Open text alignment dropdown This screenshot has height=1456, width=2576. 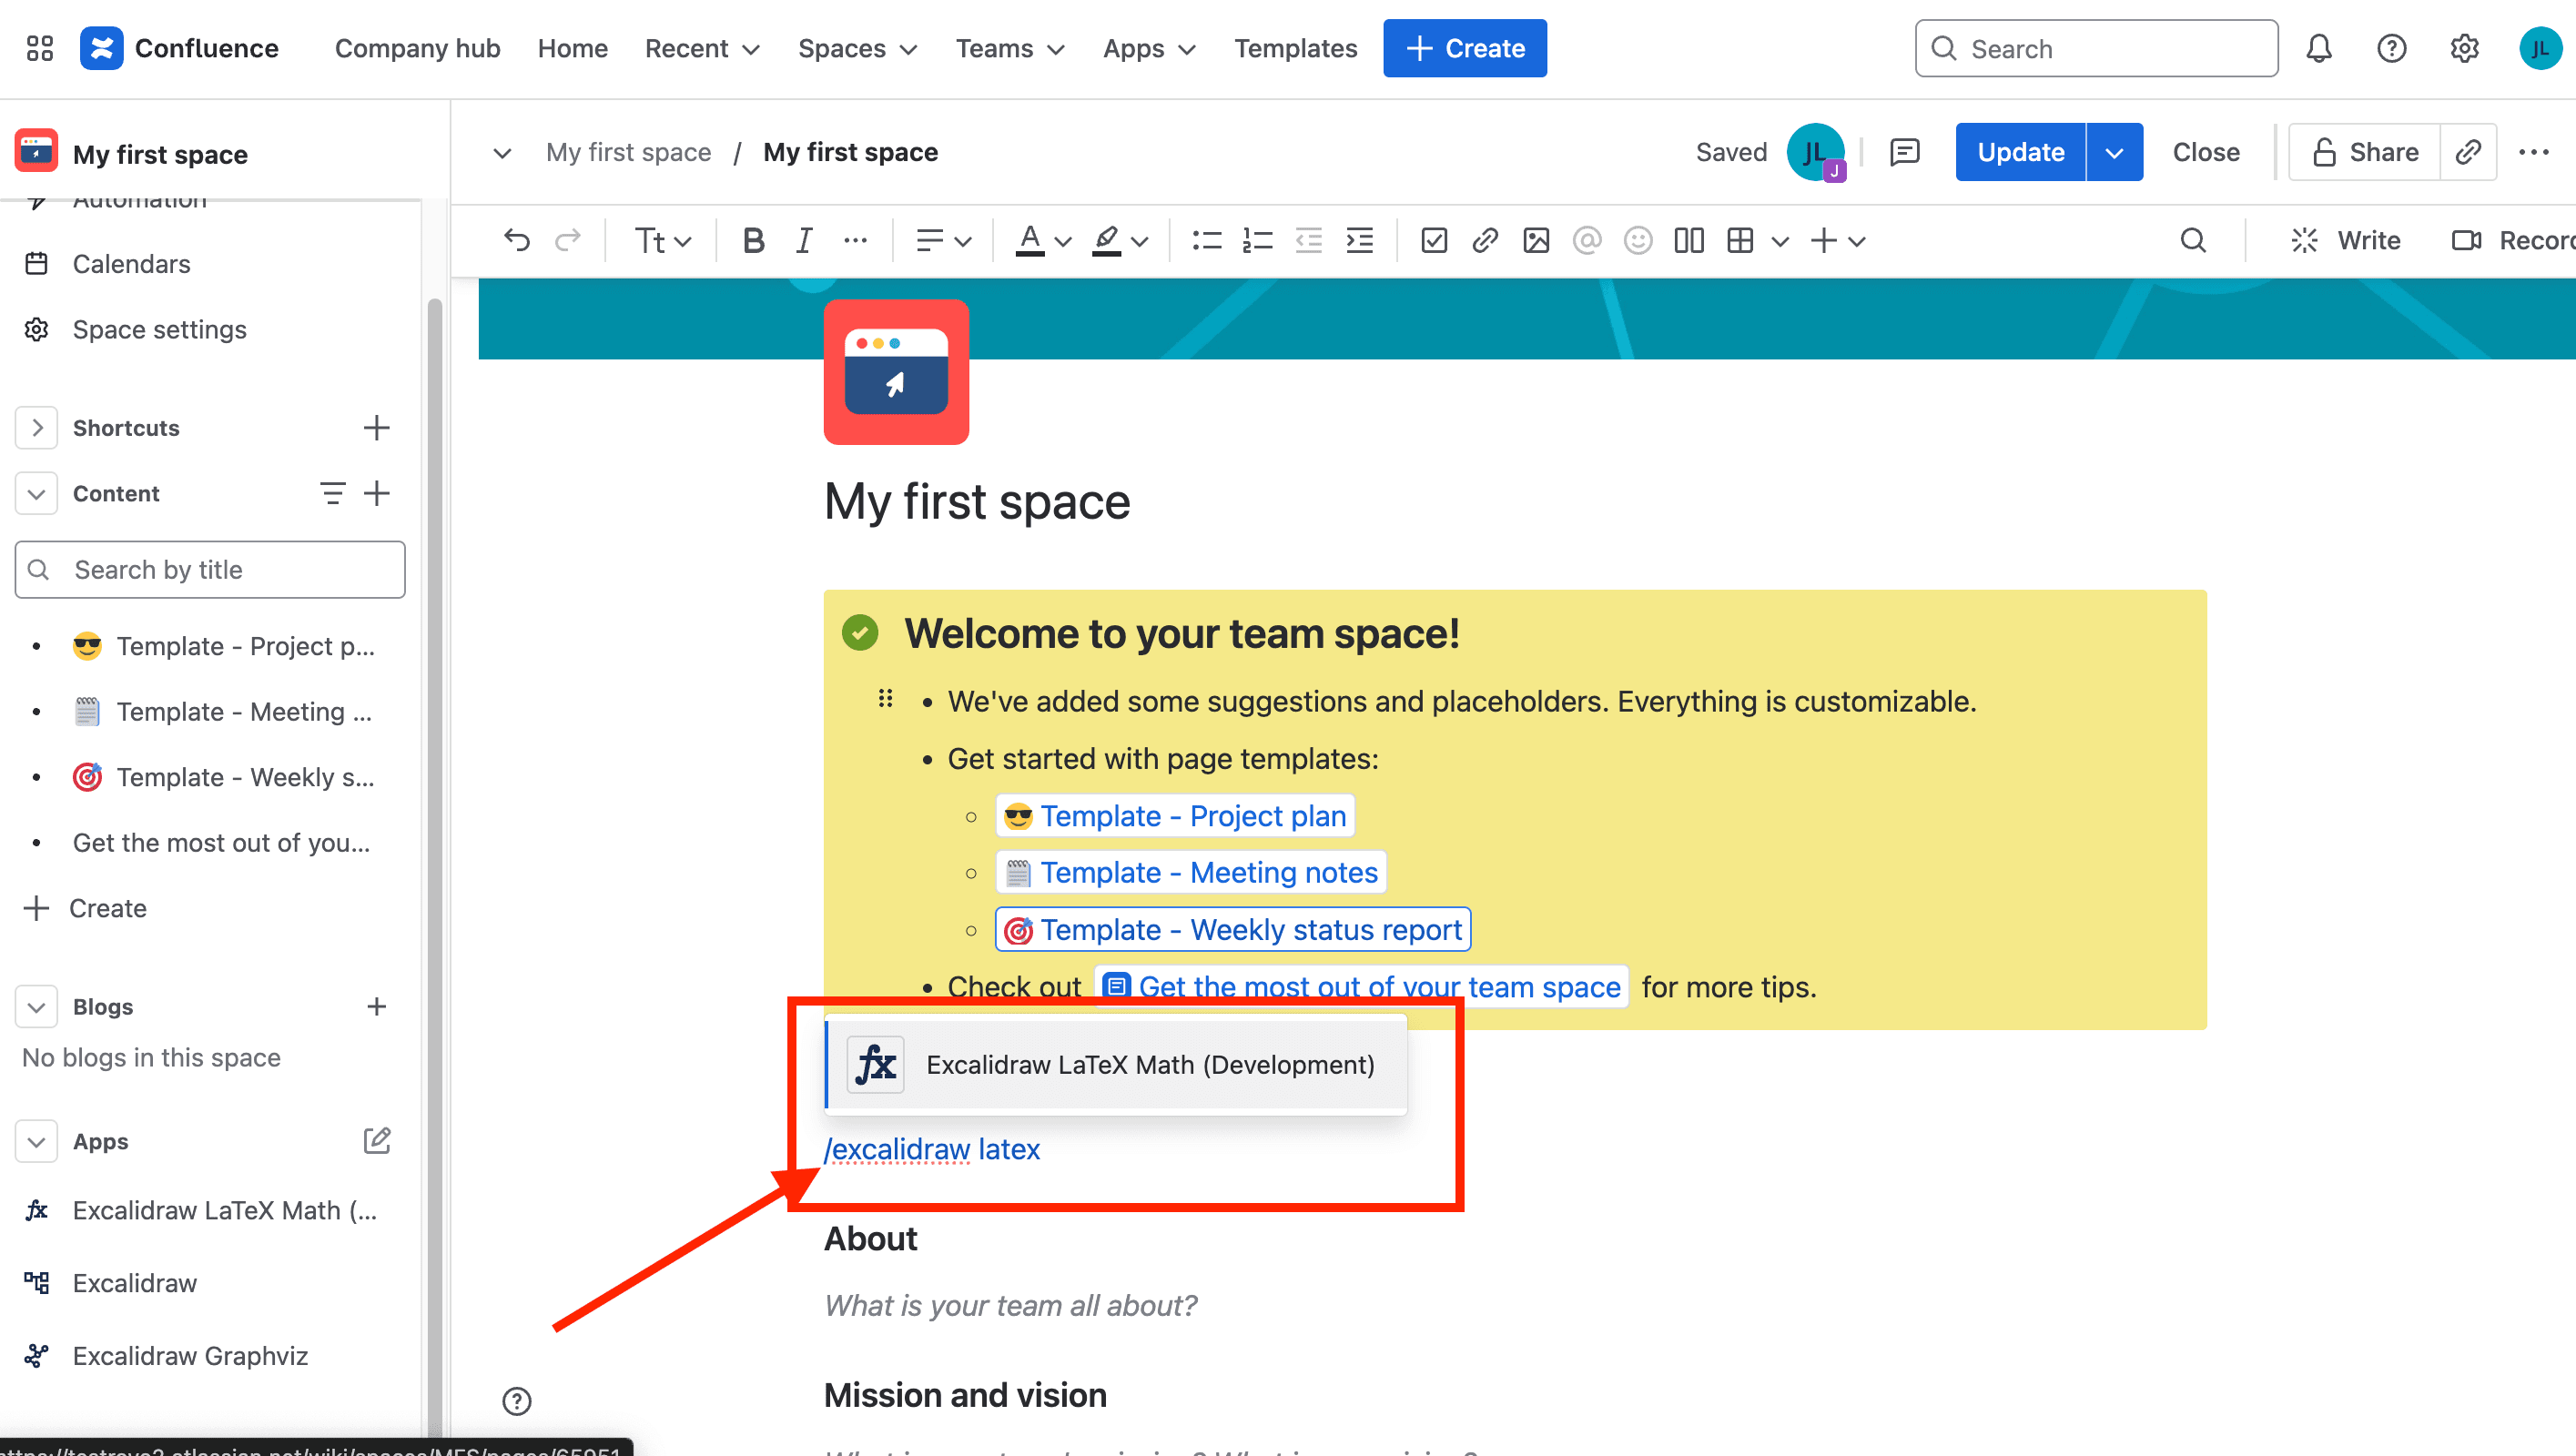(944, 240)
